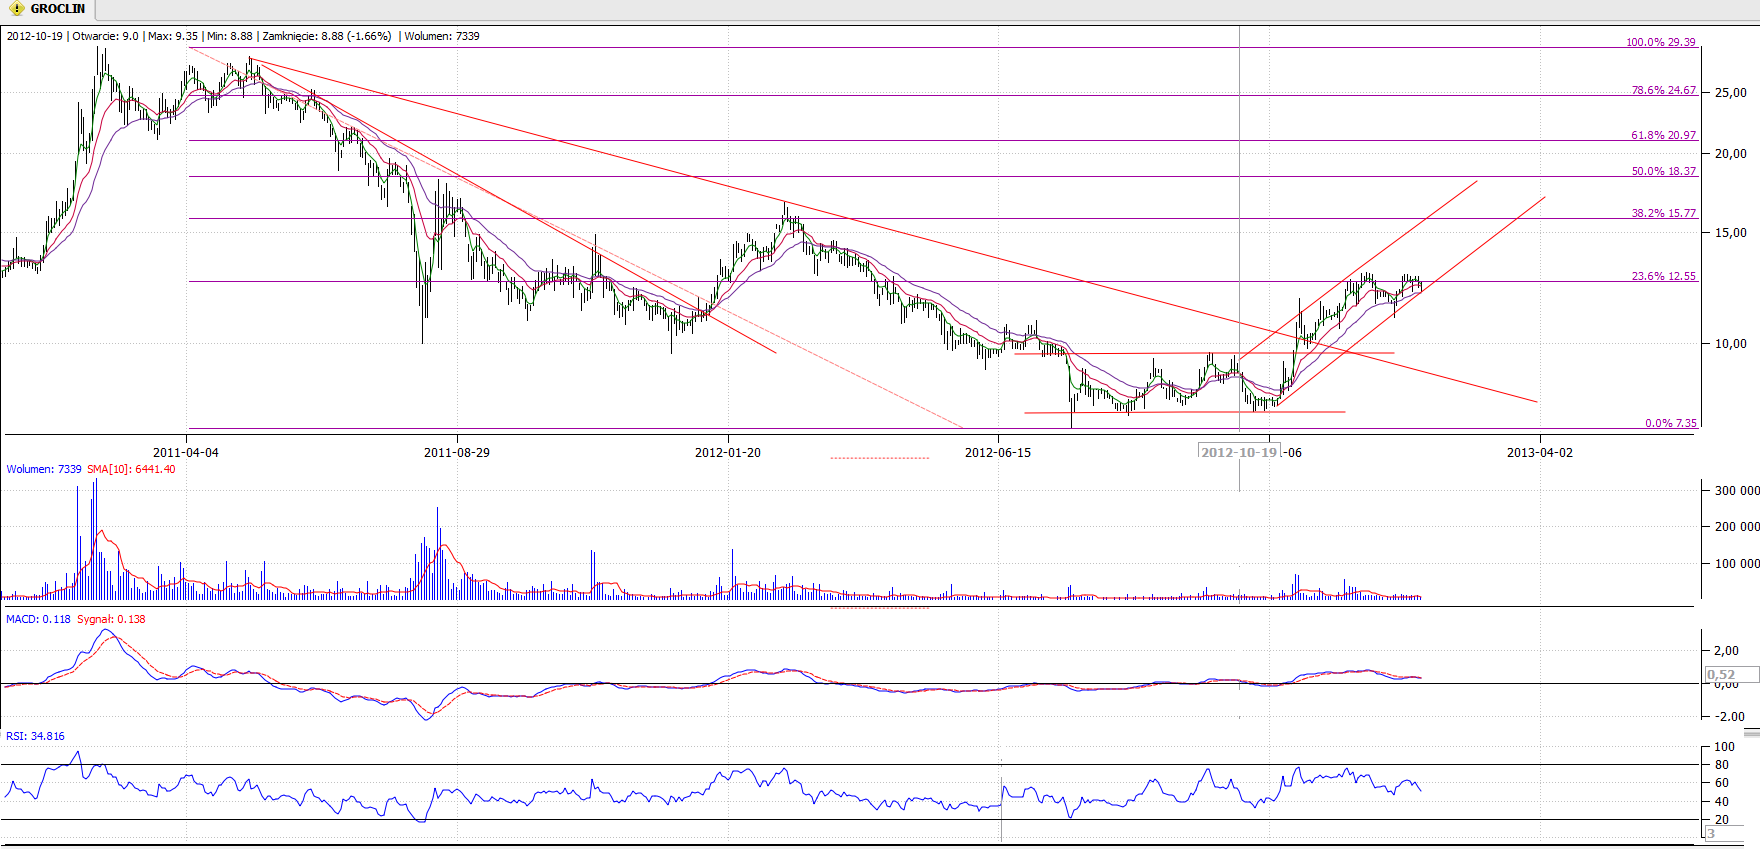Select the GROCLIN chart tab title
The height and width of the screenshot is (849, 1760).
tap(58, 9)
